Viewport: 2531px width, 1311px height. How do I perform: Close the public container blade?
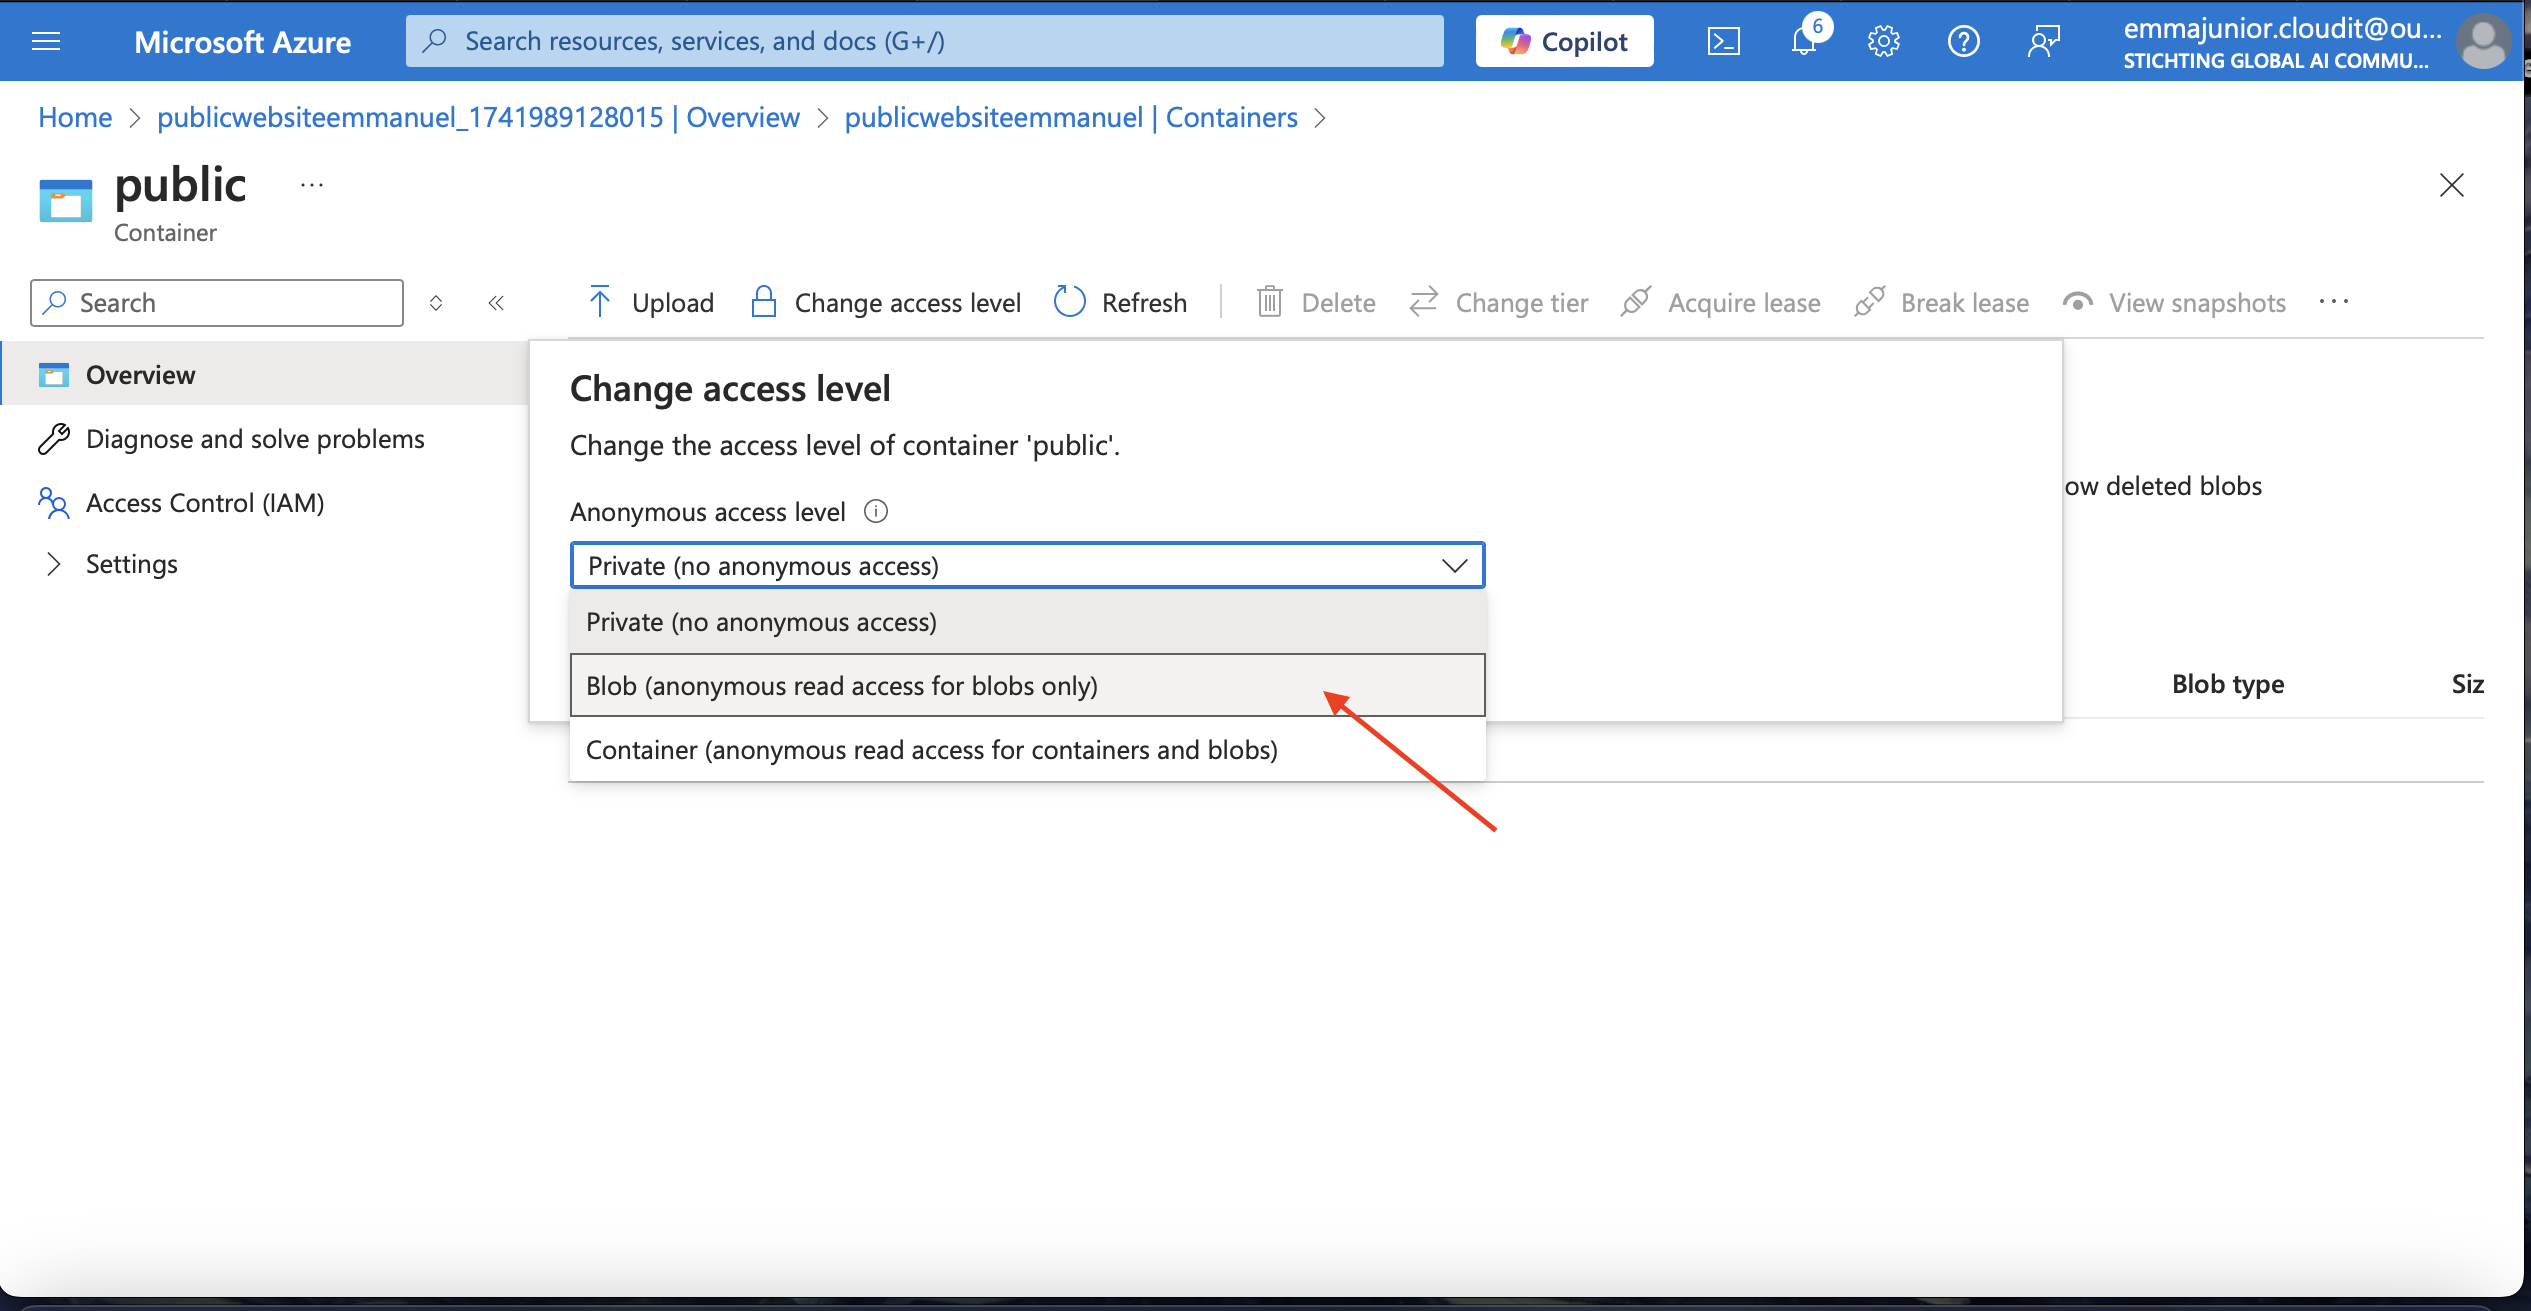(x=2451, y=185)
